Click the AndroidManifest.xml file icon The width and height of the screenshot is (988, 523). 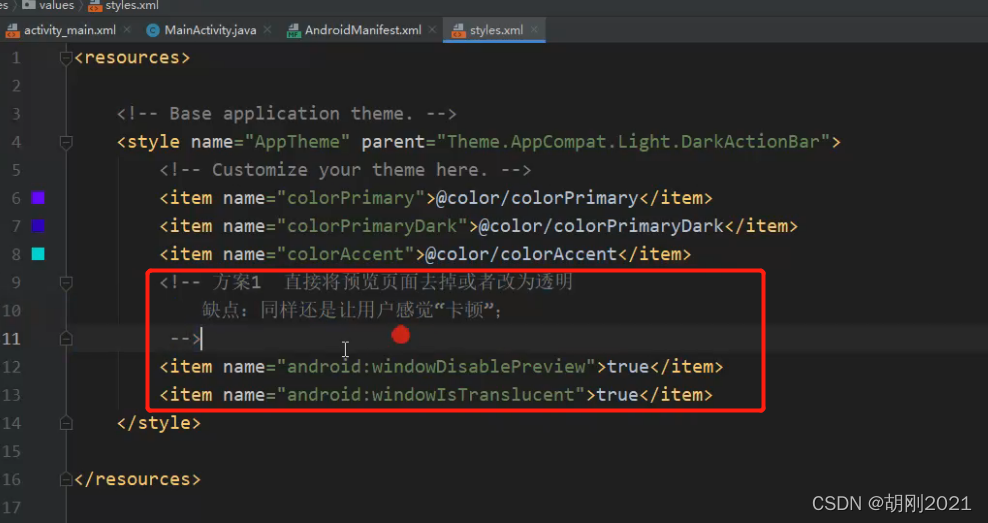tap(294, 30)
